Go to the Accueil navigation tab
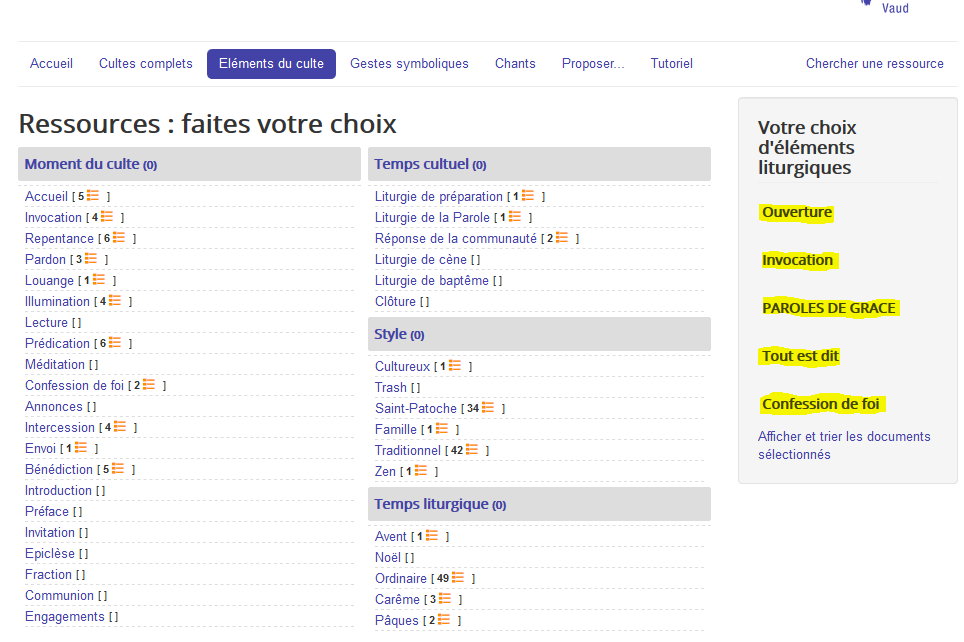 (x=52, y=63)
